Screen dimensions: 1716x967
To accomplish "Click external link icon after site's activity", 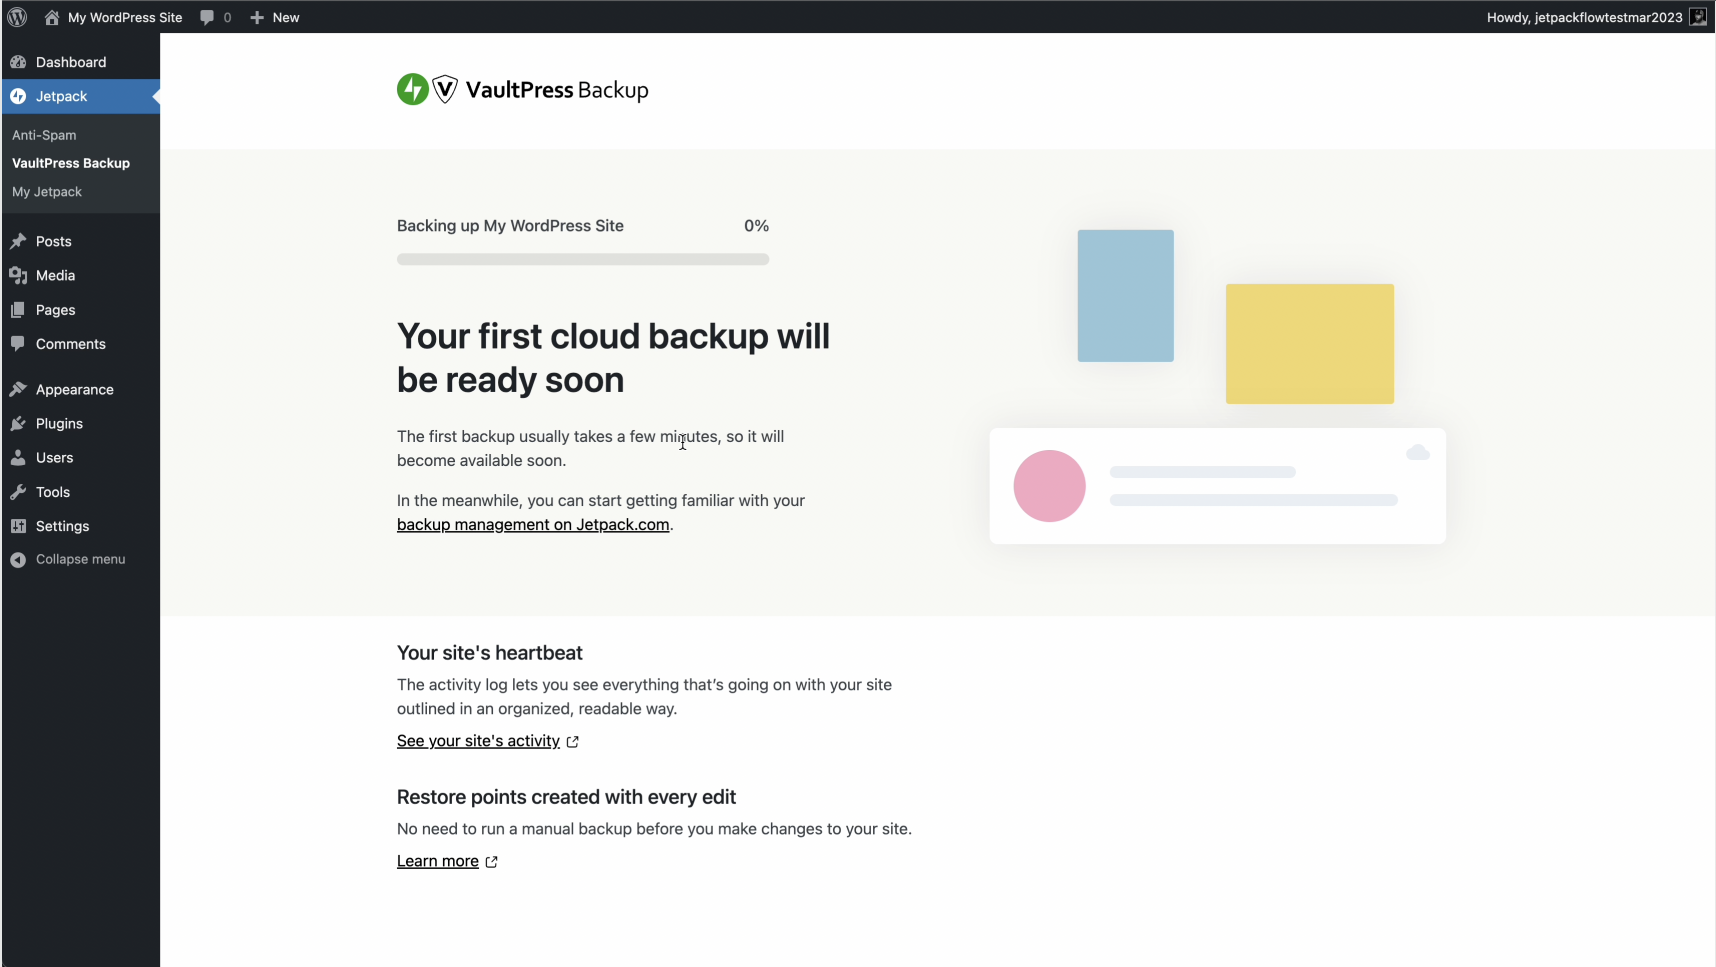I will click(x=573, y=741).
